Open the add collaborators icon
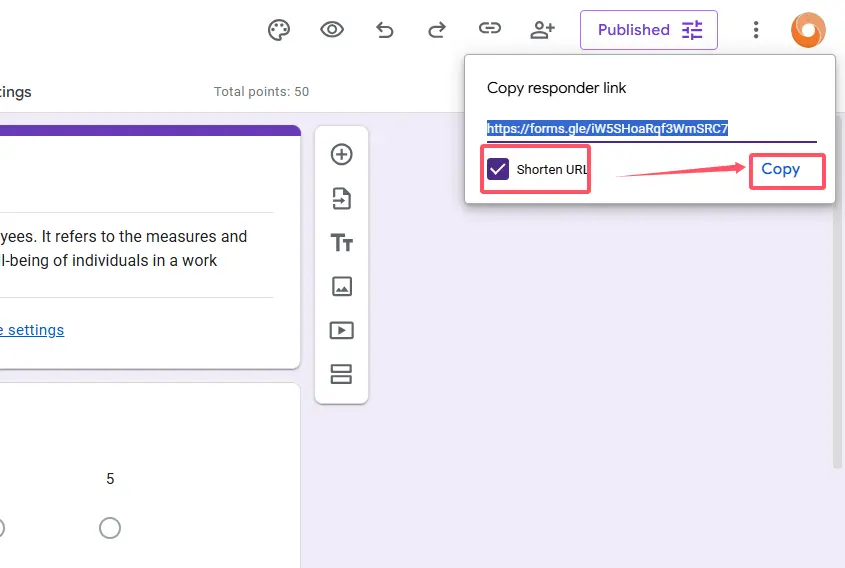Image resolution: width=845 pixels, height=568 pixels. click(x=542, y=30)
